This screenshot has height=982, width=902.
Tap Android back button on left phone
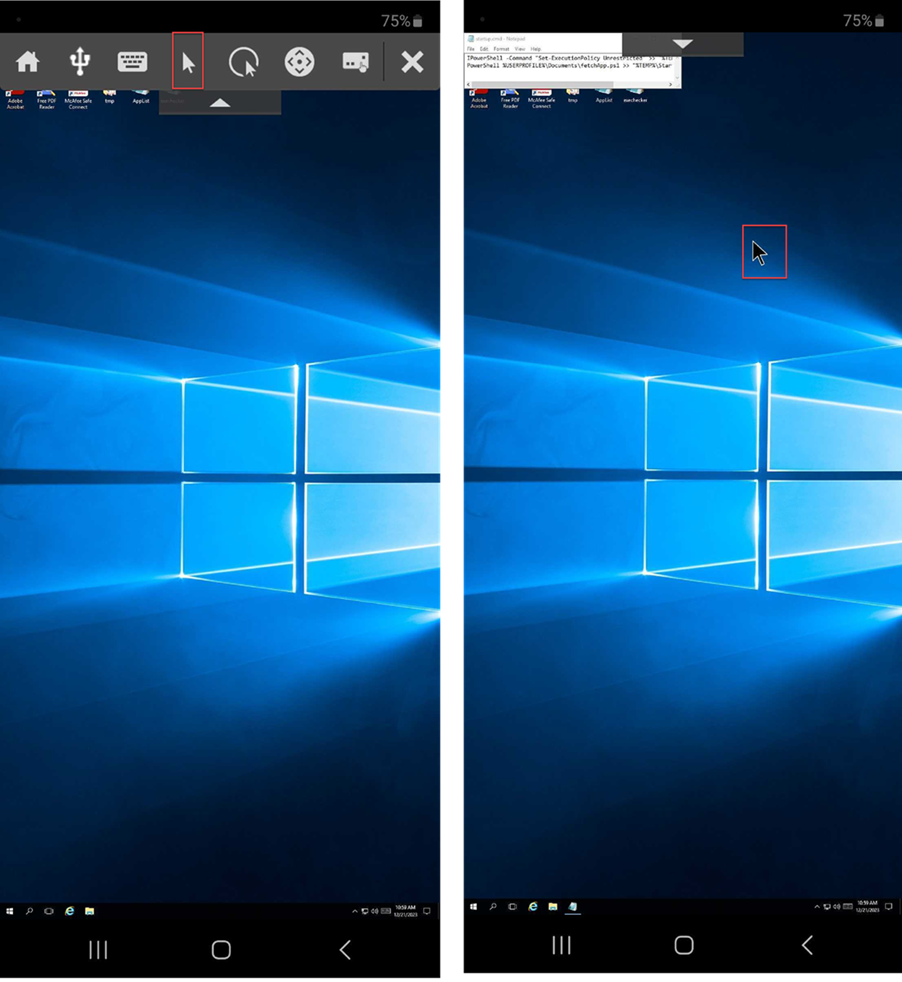[x=345, y=950]
